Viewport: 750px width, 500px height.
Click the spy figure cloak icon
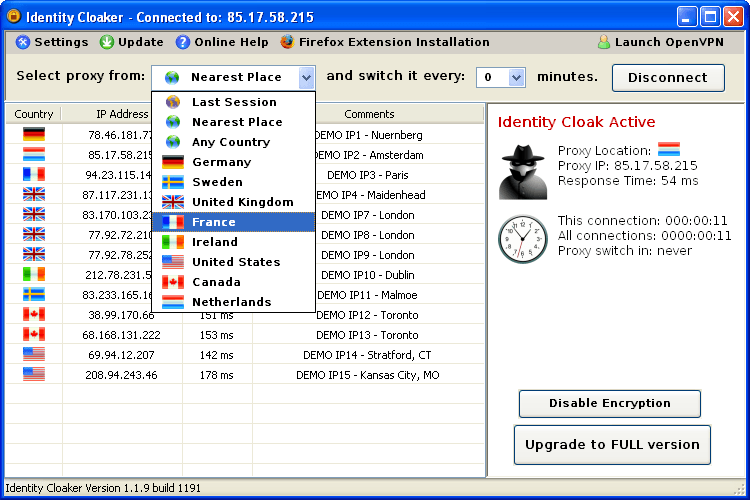click(523, 172)
